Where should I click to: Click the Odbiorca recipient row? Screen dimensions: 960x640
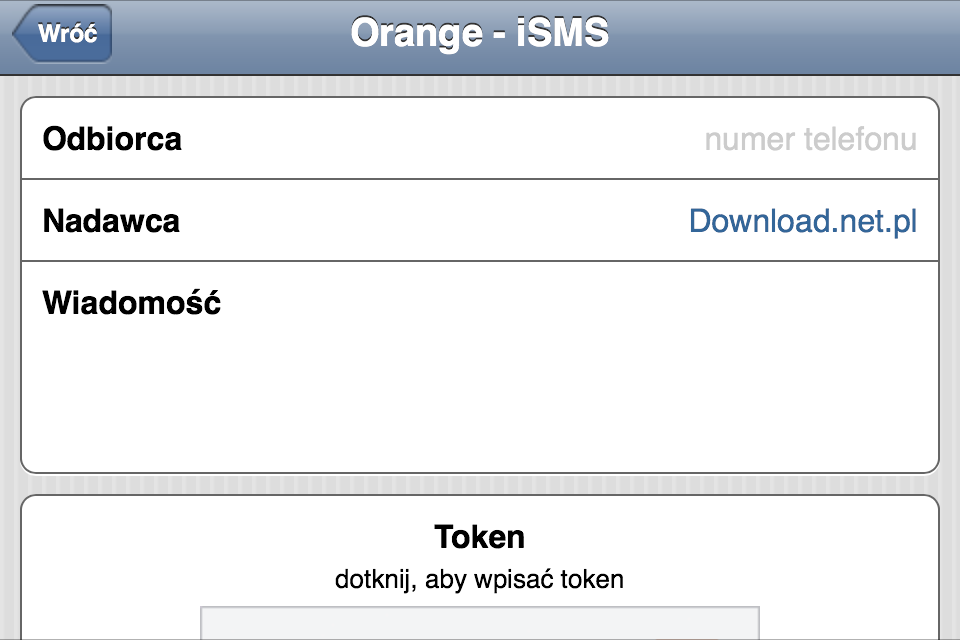pyautogui.click(x=480, y=138)
